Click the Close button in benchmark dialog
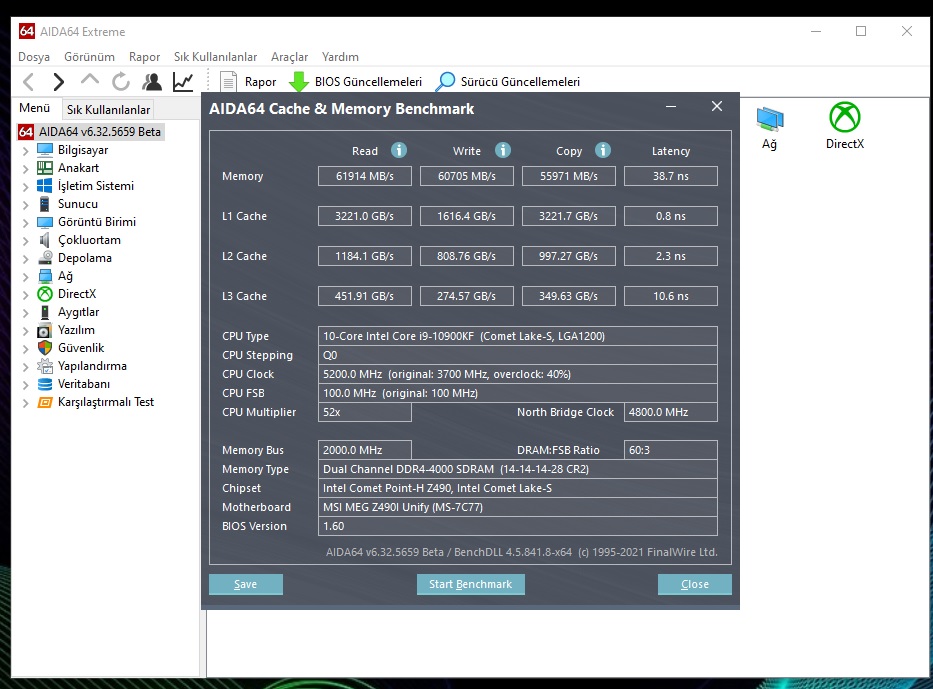 (695, 584)
